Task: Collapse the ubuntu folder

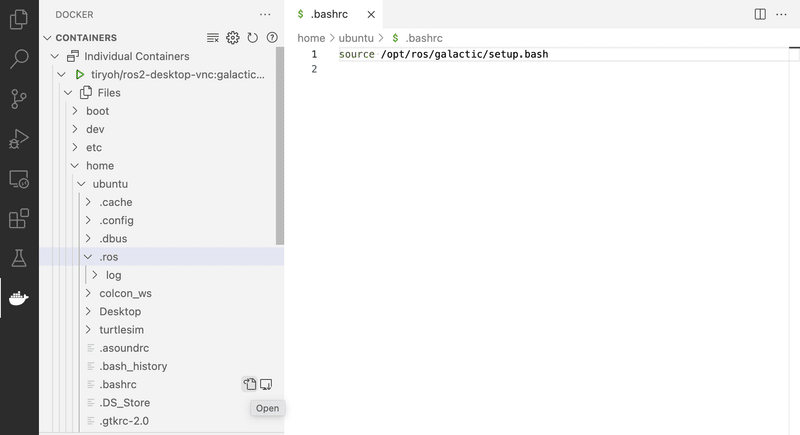Action: click(81, 184)
